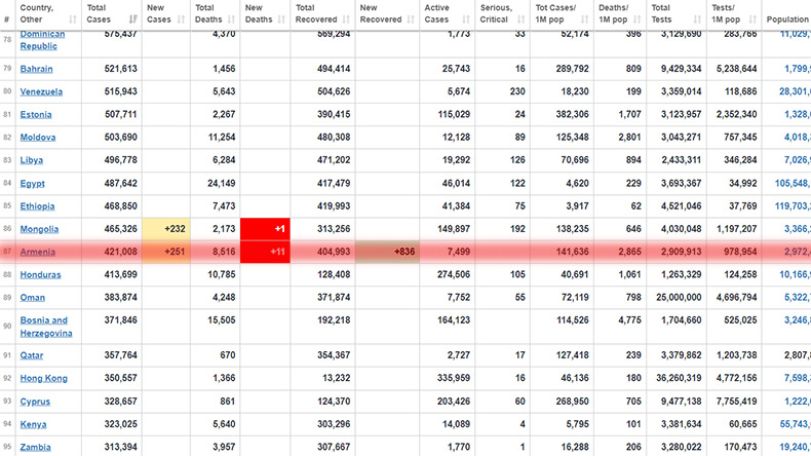Viewport: 811px width, 456px height.
Task: Open the Mongolia country link
Action: coord(39,229)
